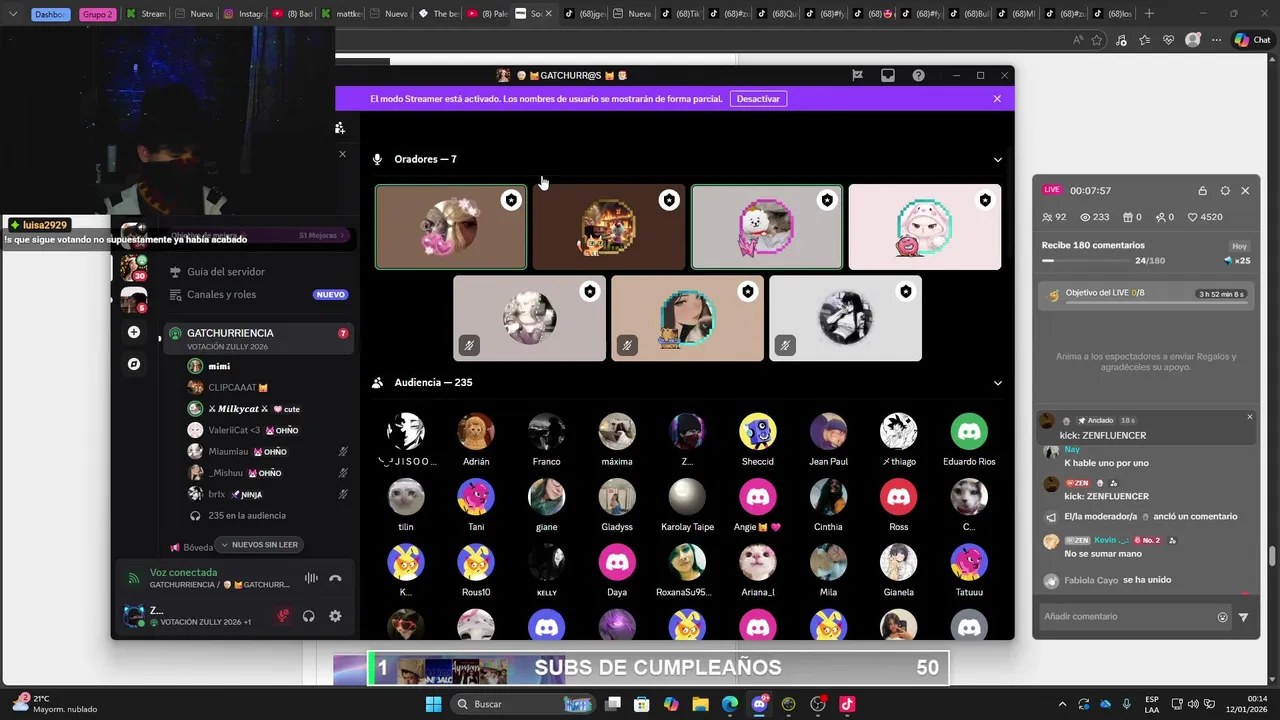Open the Discord icon on the Windows taskbar
The width and height of the screenshot is (1280, 720).
click(759, 704)
